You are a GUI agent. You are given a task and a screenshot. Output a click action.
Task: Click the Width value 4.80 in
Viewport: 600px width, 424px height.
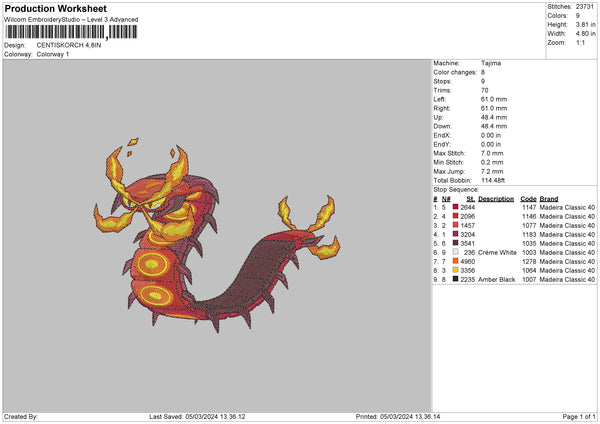(585, 34)
